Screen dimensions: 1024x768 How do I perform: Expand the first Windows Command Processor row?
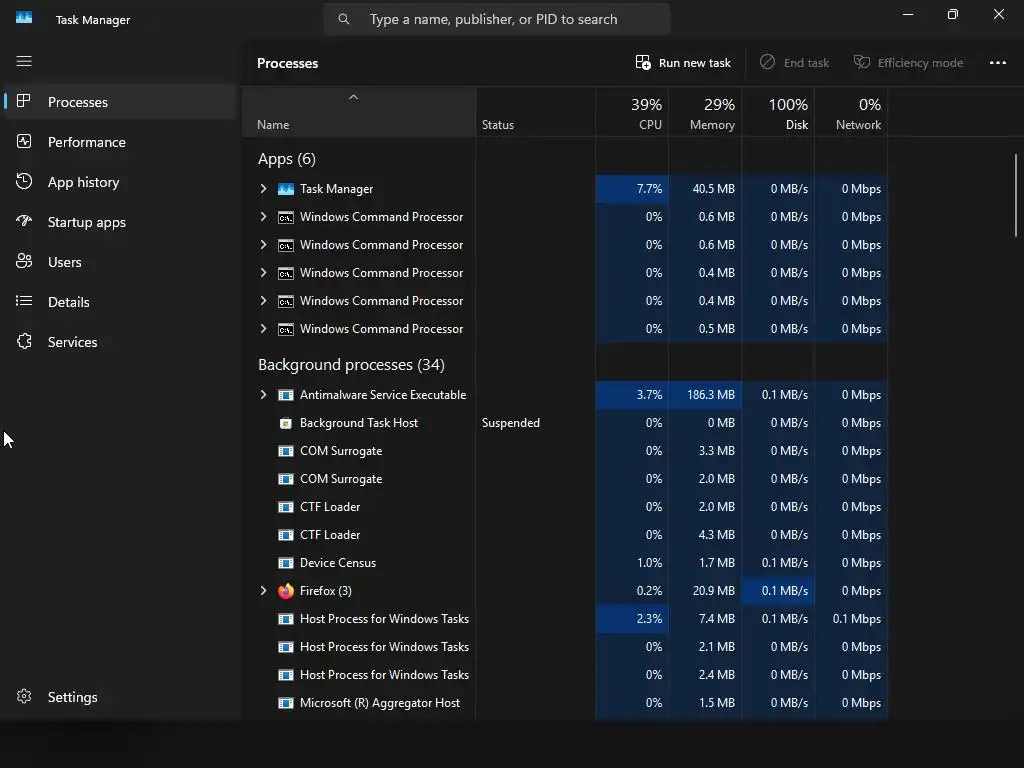pos(263,217)
